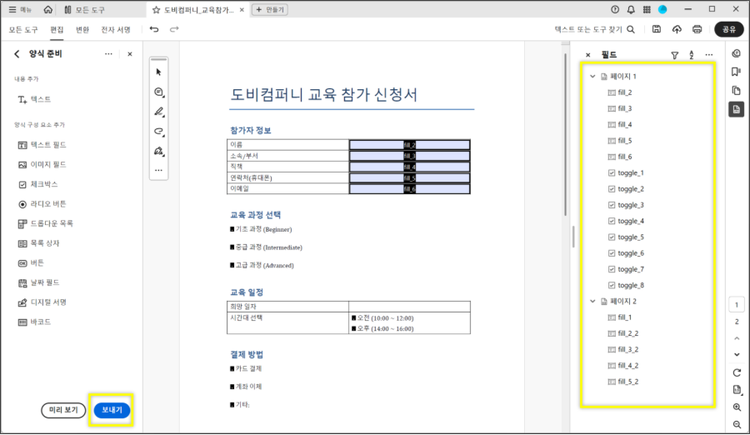The height and width of the screenshot is (435, 750).
Task: Open 모든 도구 tab in title bar
Action: tap(84, 10)
